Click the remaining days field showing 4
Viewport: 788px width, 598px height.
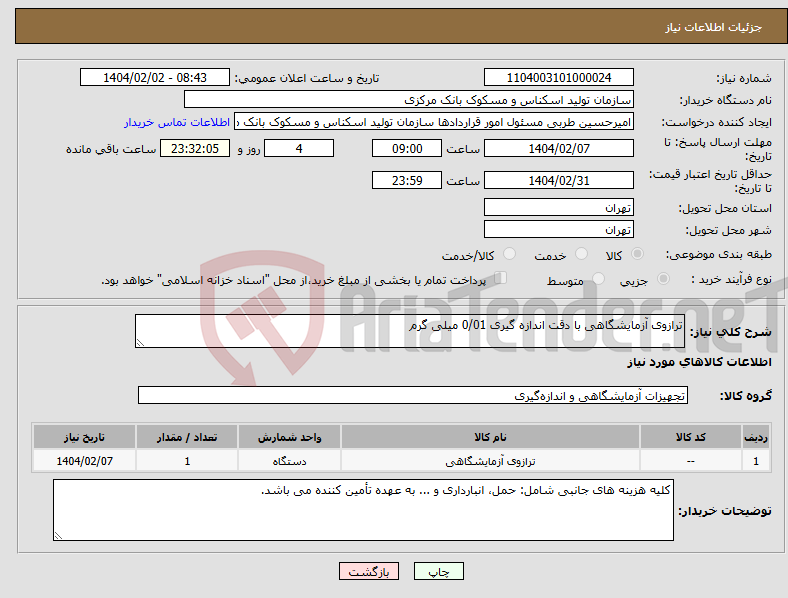coord(299,148)
